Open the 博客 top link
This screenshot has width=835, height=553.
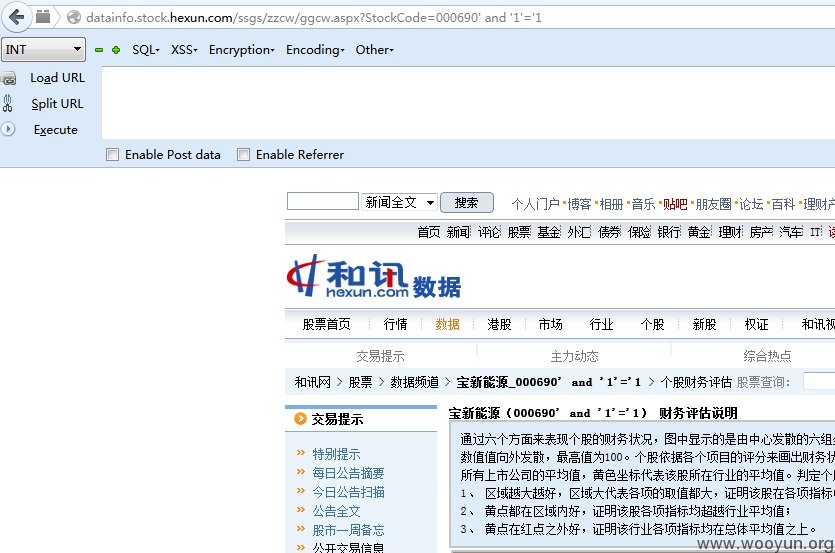579,204
